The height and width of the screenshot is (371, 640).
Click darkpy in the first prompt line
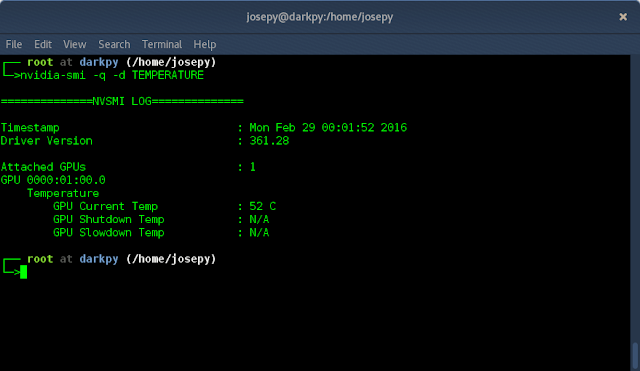(x=99, y=62)
